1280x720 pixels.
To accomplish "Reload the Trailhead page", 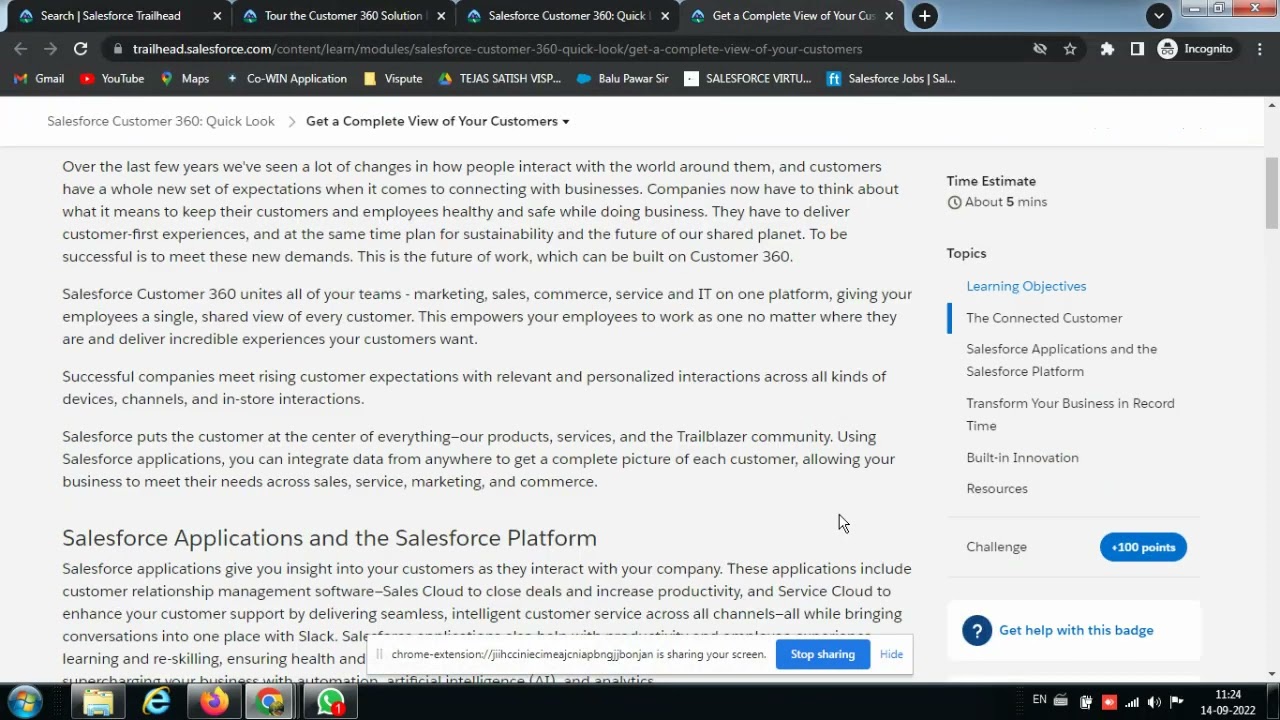I will (x=81, y=49).
